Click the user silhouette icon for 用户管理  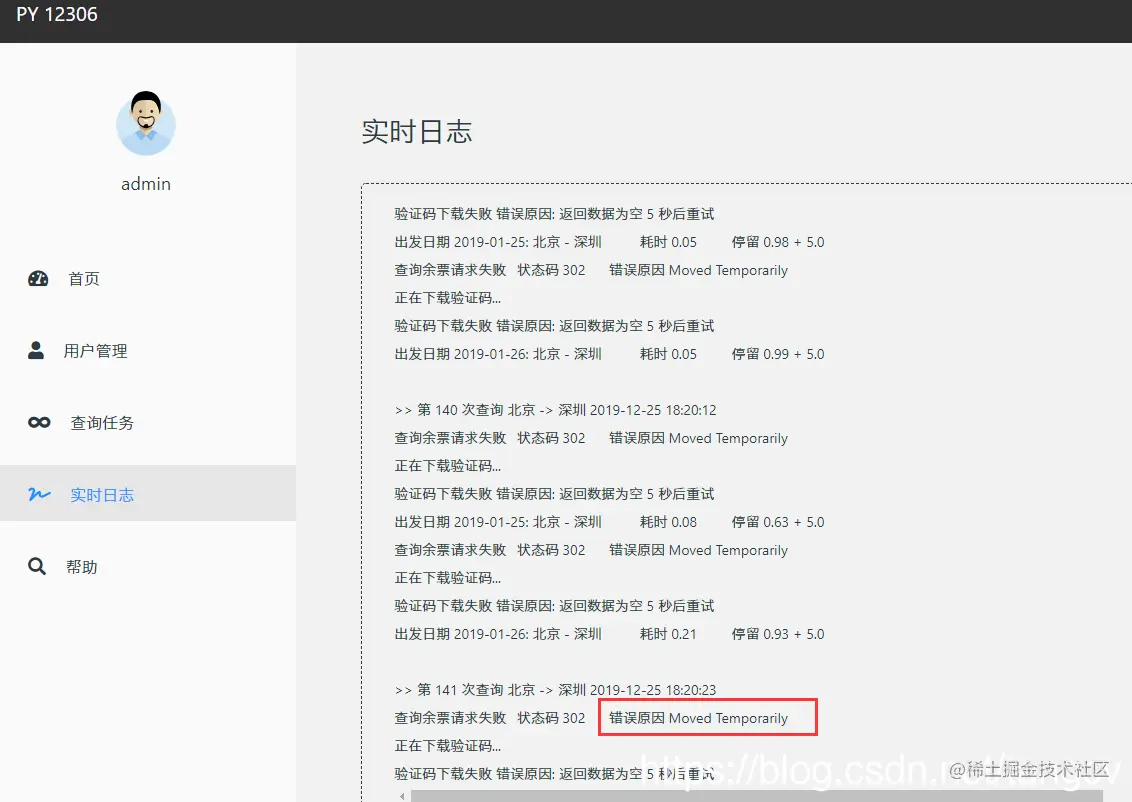35,350
